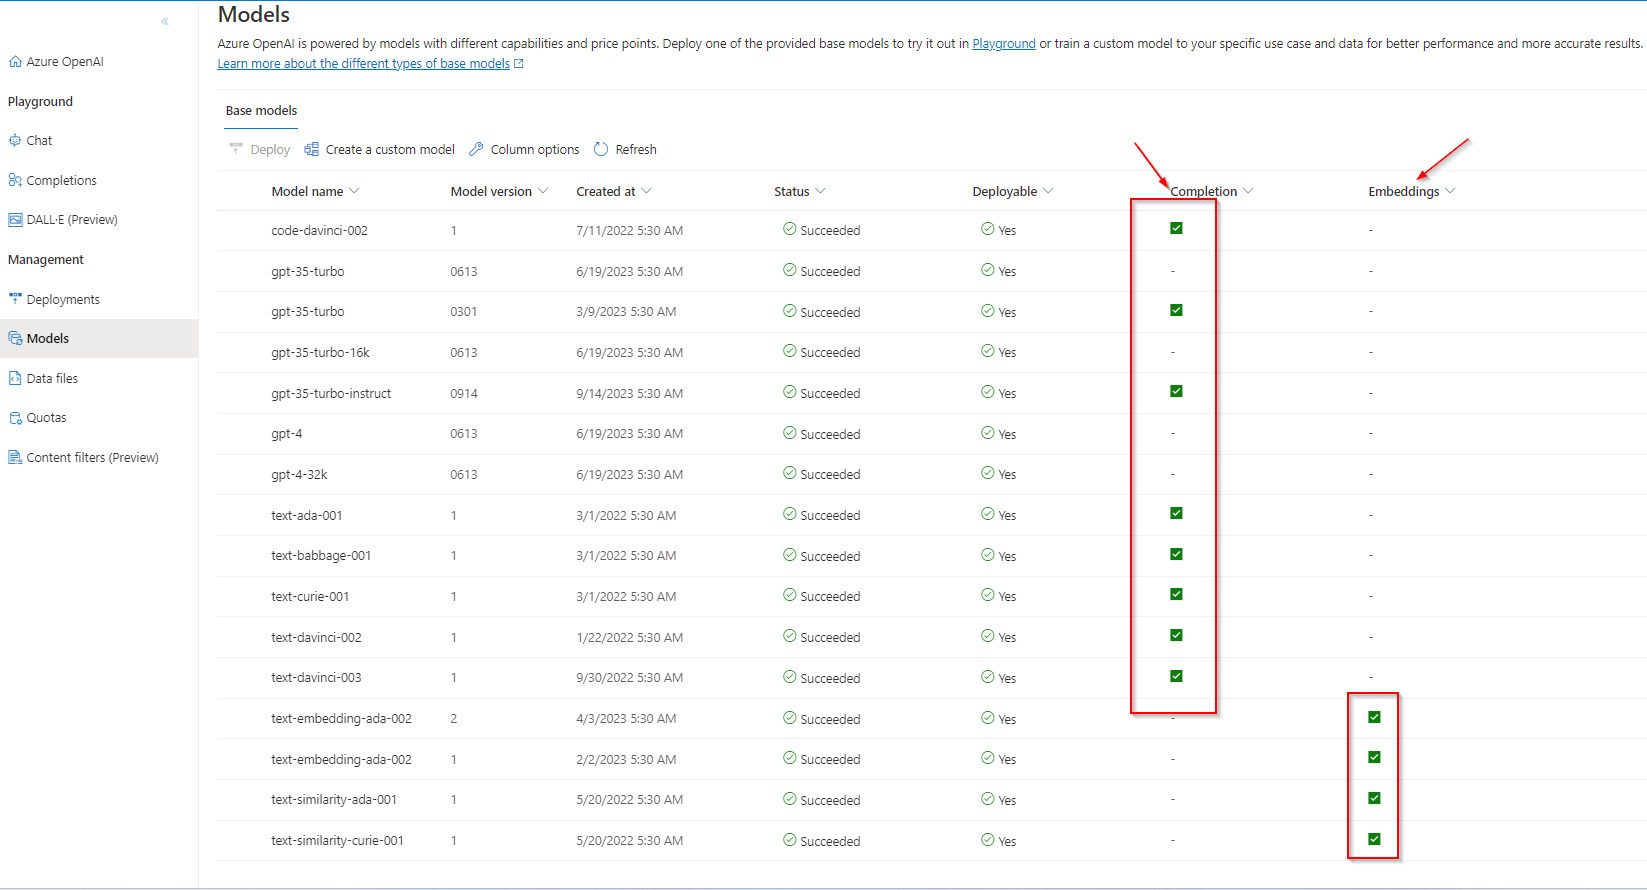Open Quotas in the sidebar

point(46,418)
